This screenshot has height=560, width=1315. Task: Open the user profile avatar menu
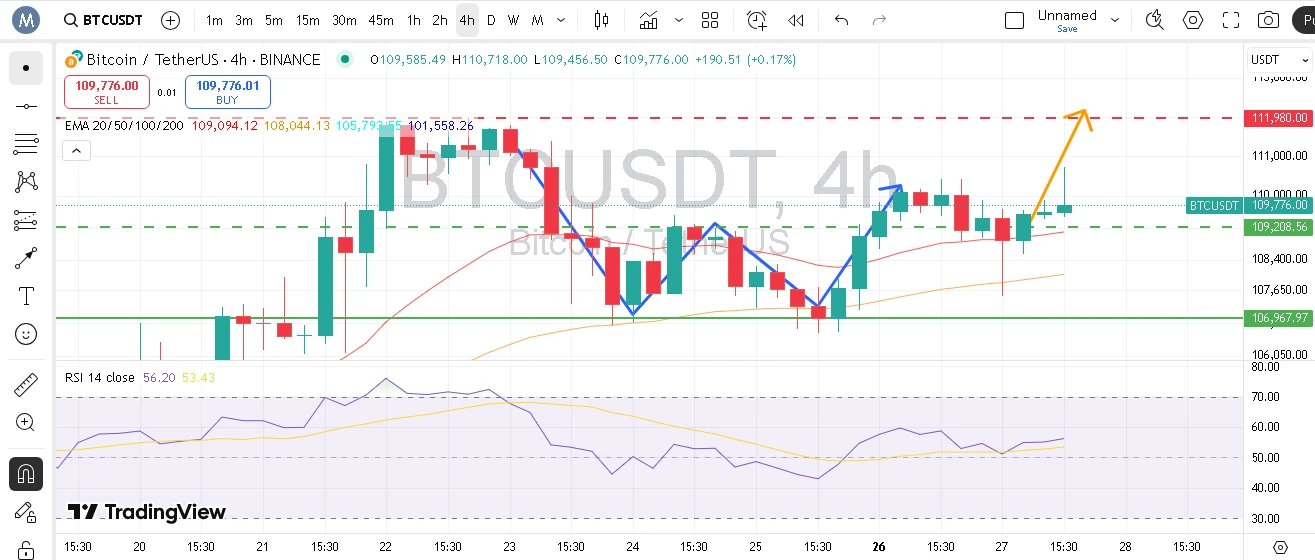pos(25,19)
